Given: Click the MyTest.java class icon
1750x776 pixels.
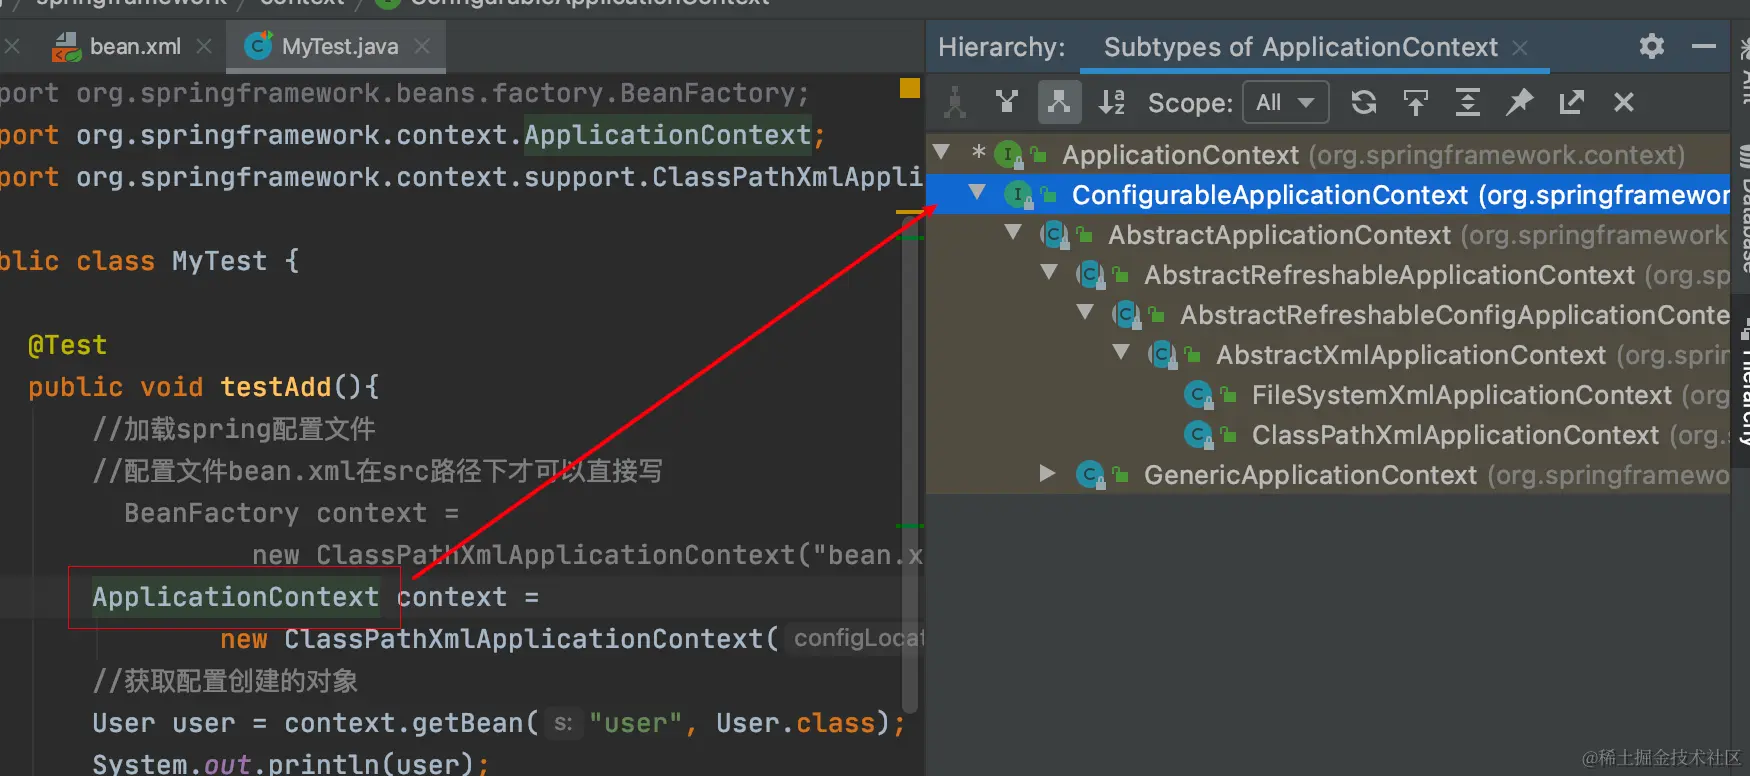Looking at the screenshot, I should pyautogui.click(x=258, y=46).
